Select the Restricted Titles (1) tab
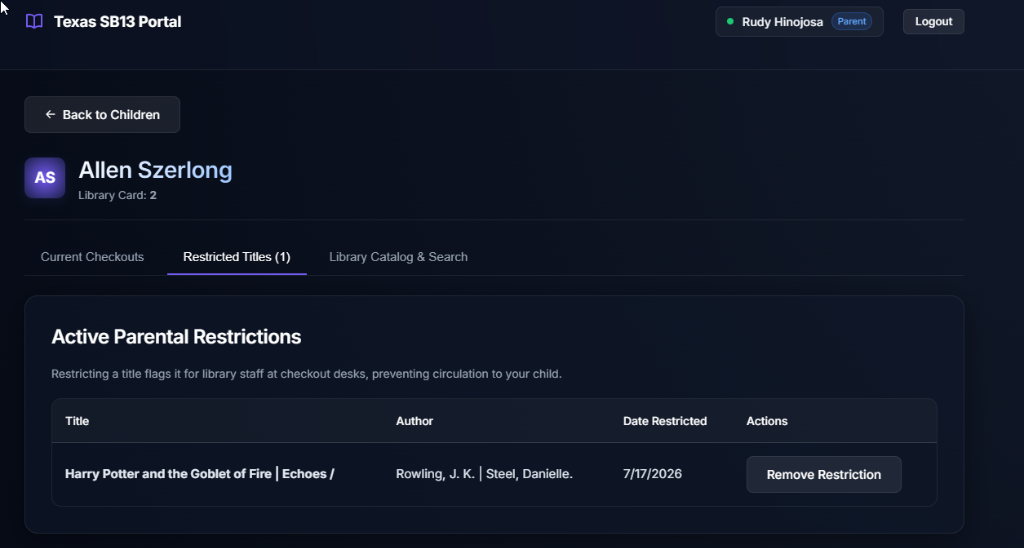1024x548 pixels. click(236, 257)
